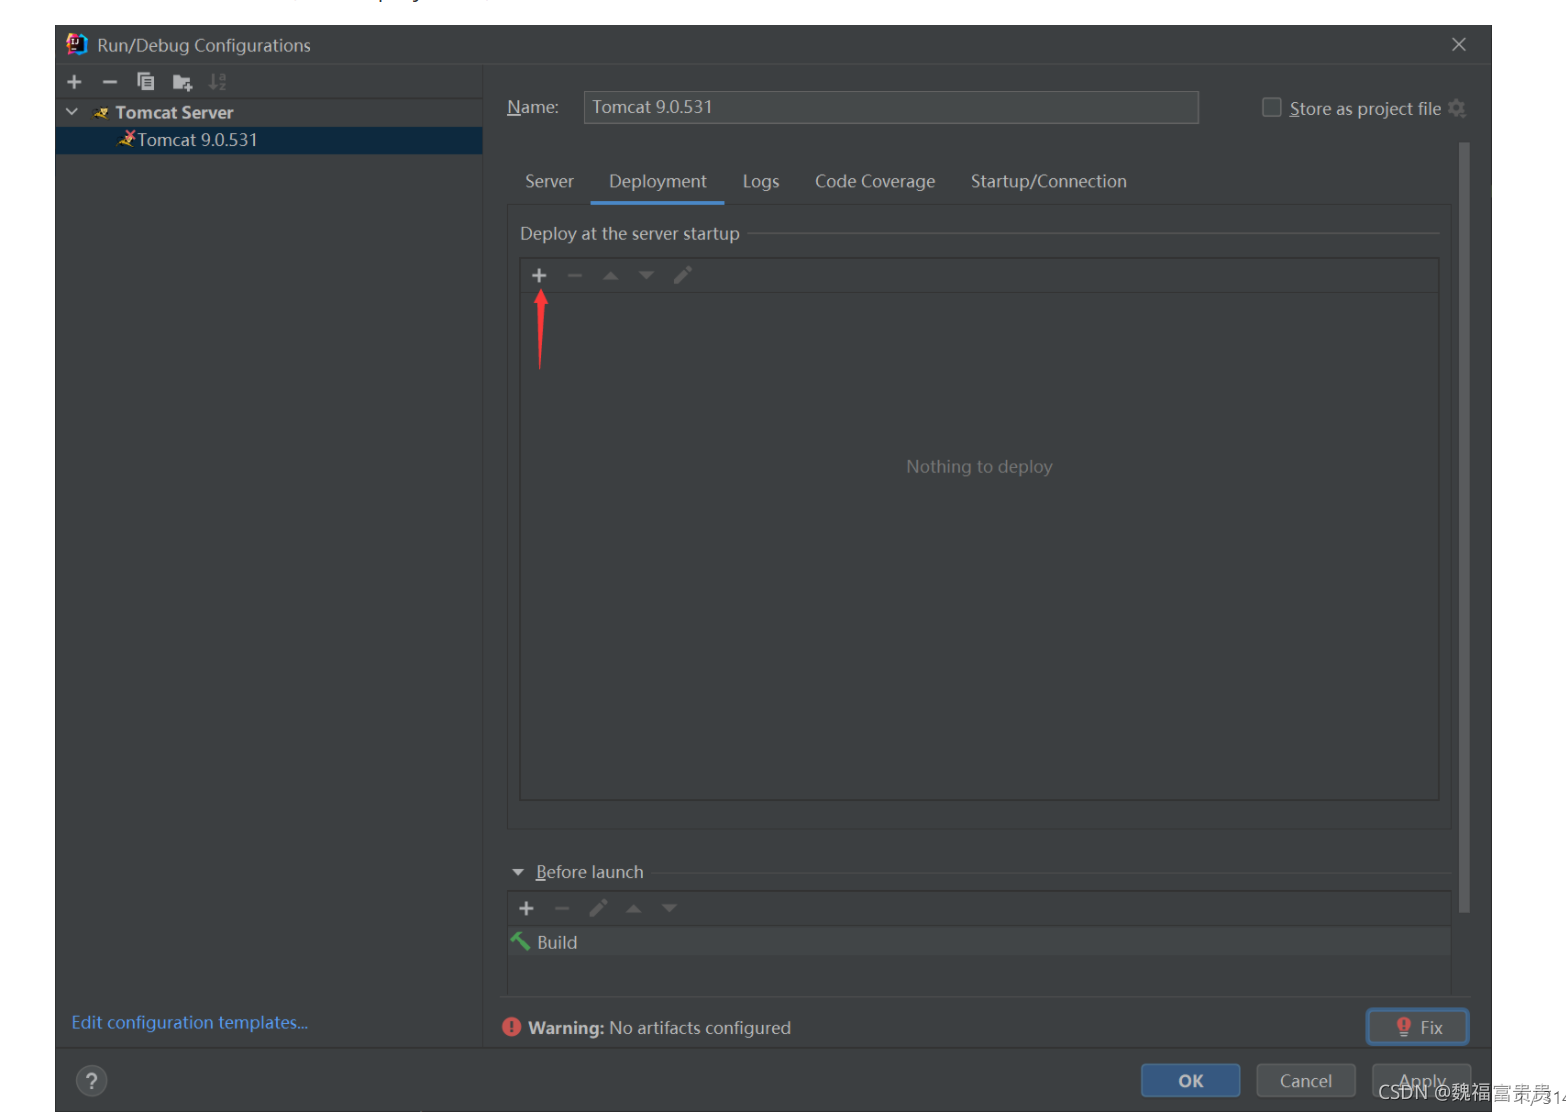Remove Before launch task minus icon

562,908
